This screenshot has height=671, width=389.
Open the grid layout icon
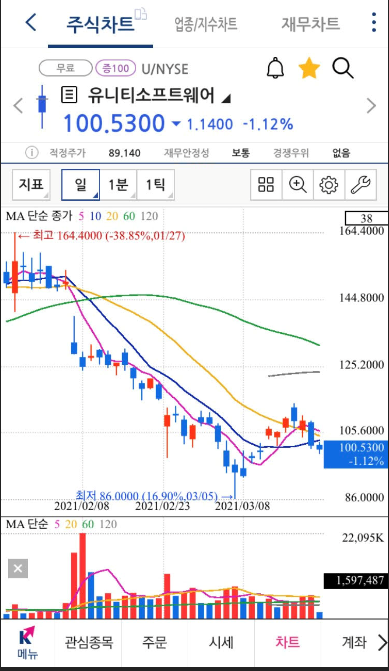click(266, 185)
